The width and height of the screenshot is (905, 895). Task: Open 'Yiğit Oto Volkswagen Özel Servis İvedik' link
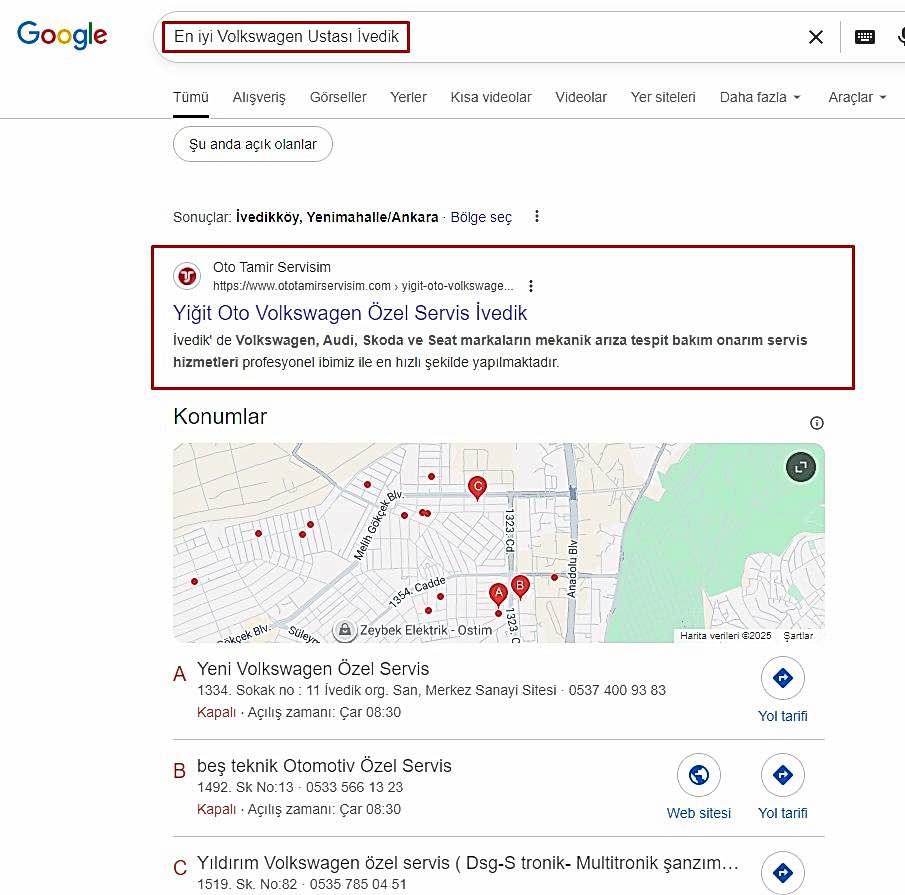pos(350,313)
